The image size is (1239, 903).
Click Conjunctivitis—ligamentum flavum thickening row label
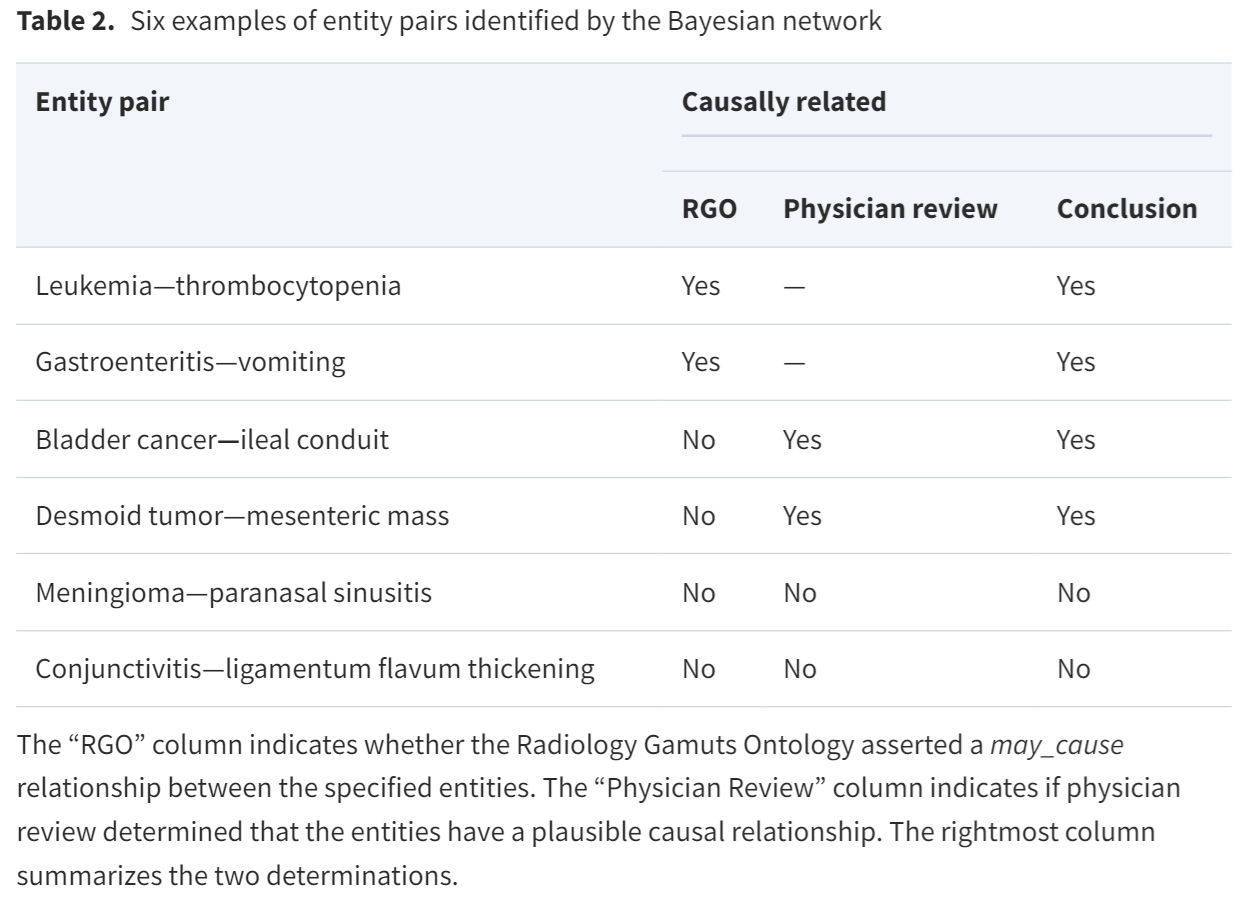pyautogui.click(x=316, y=670)
